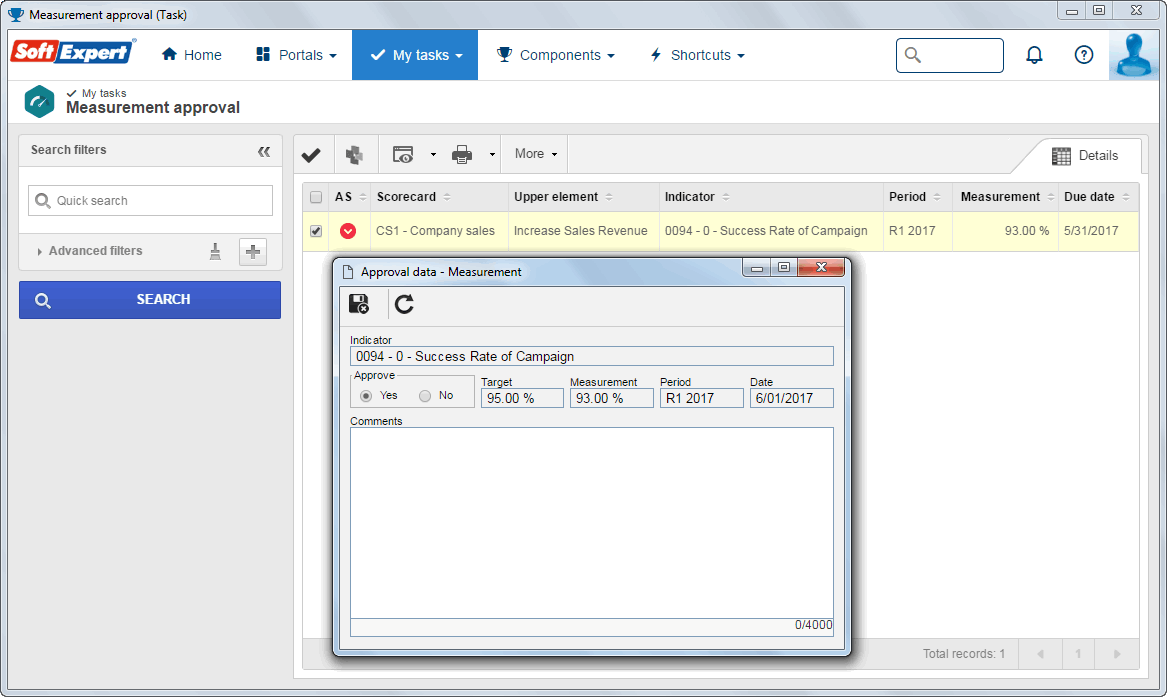Click the save and exit disk icon
1167x697 pixels.
click(x=359, y=303)
